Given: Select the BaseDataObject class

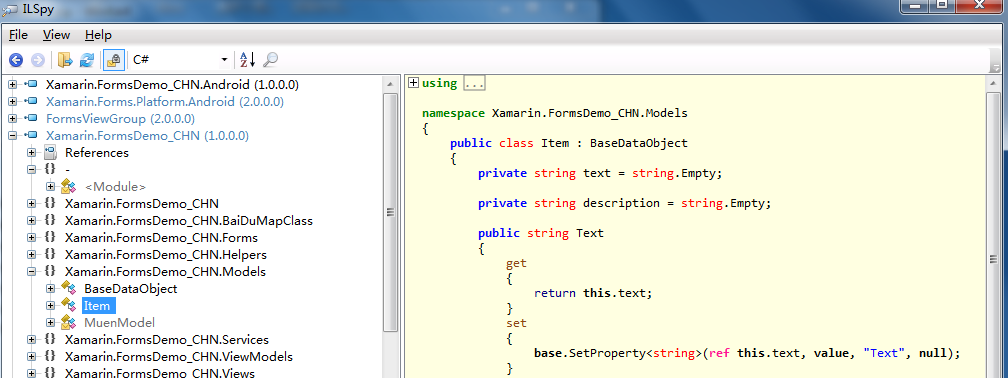Looking at the screenshot, I should (x=130, y=289).
